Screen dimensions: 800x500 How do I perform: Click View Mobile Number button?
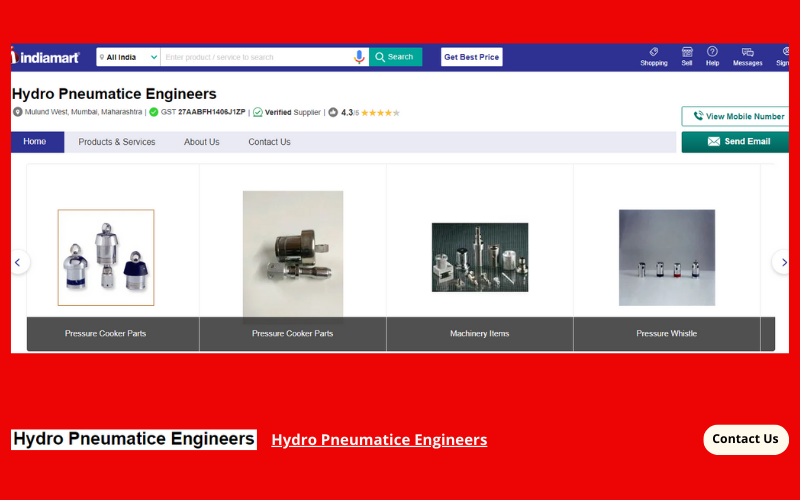[x=735, y=116]
